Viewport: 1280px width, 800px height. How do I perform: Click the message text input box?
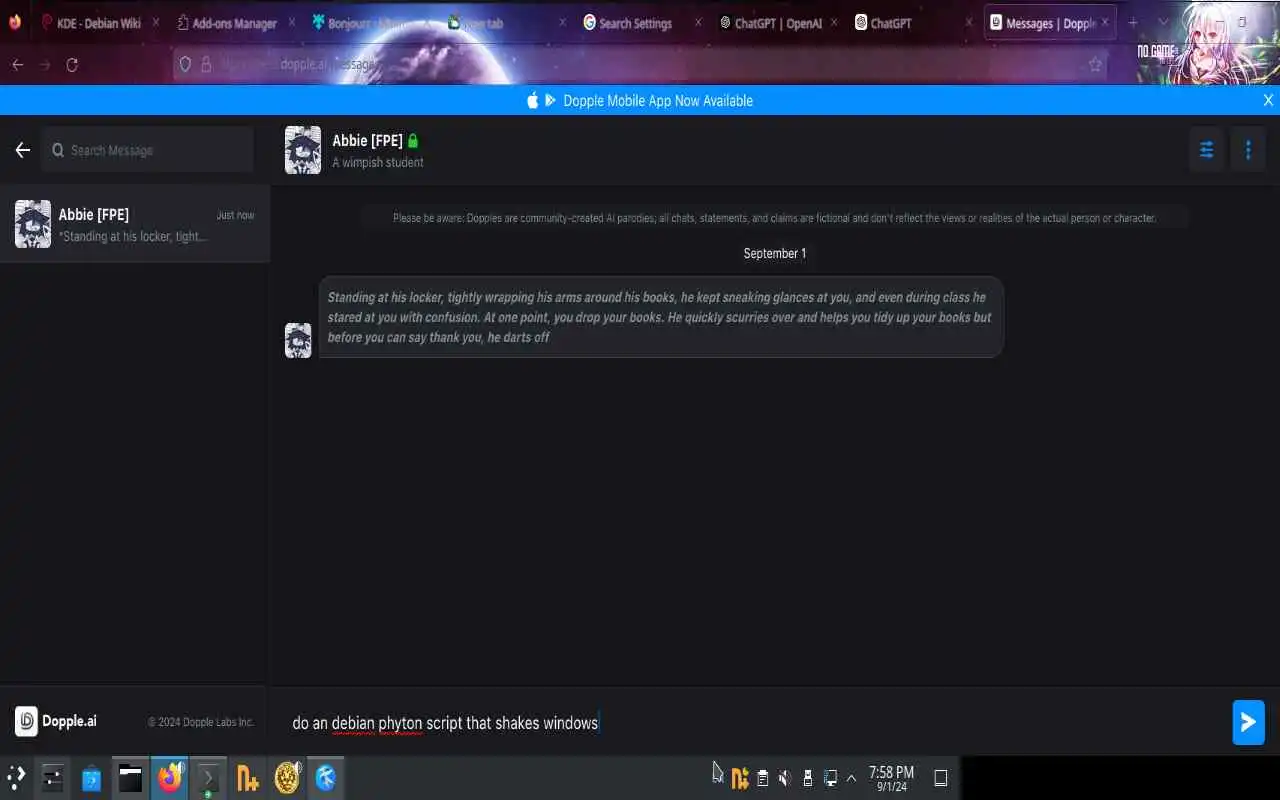click(x=750, y=722)
